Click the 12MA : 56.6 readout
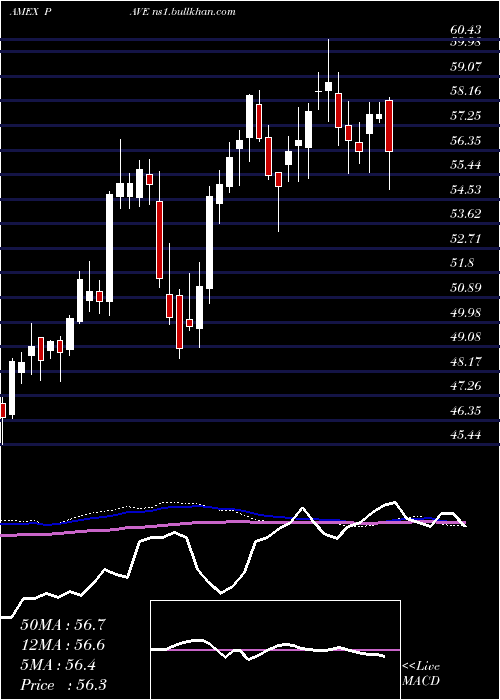The height and width of the screenshot is (700, 500). coord(63,645)
